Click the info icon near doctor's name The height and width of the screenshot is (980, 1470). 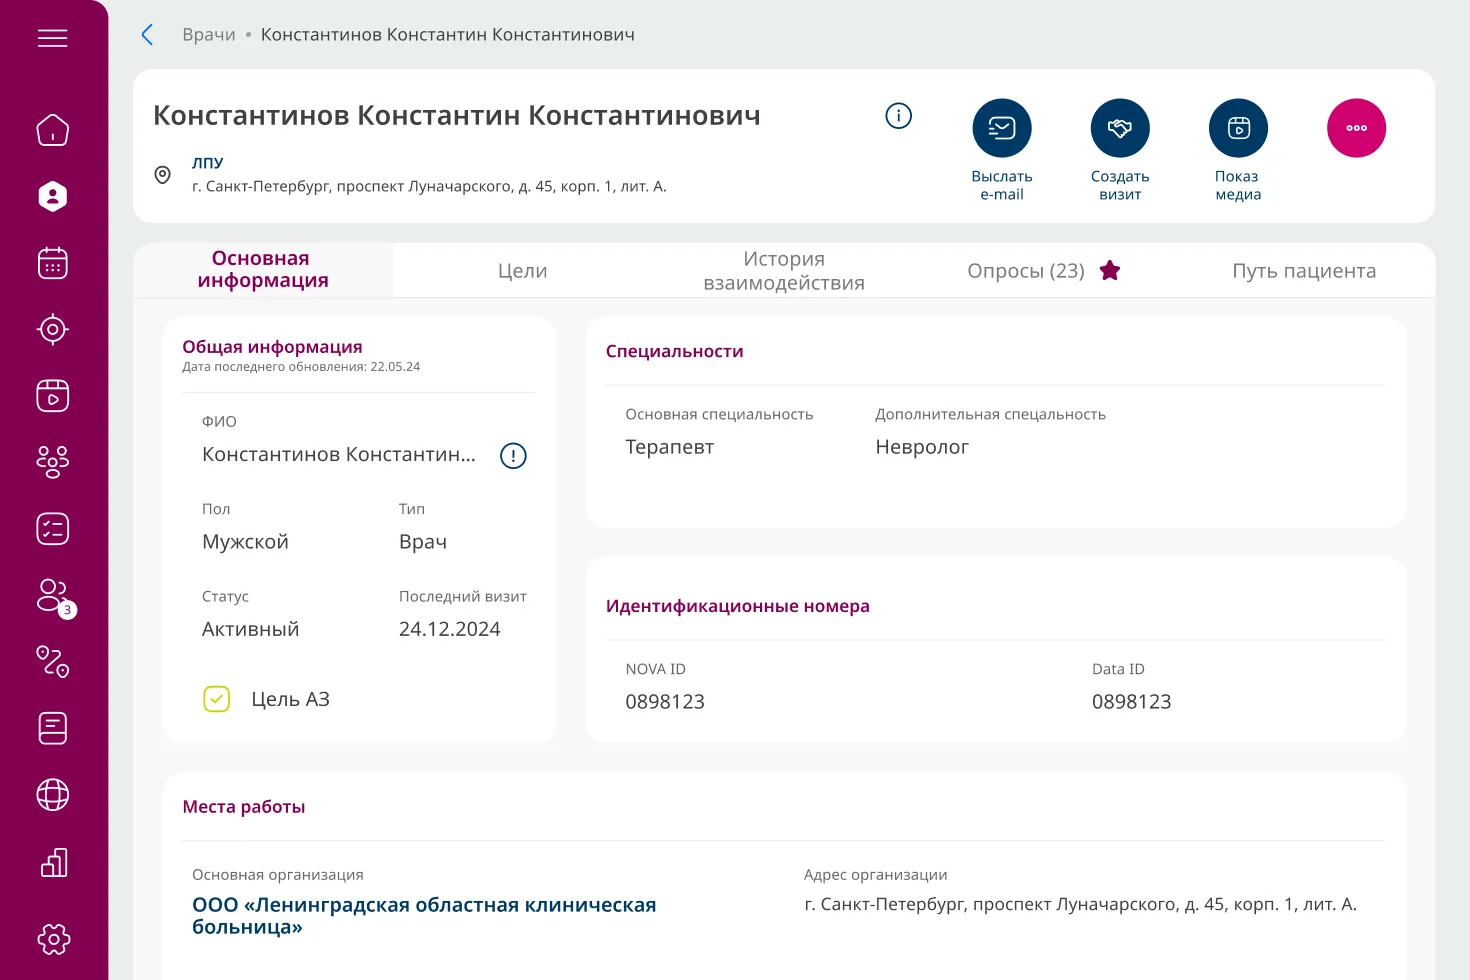click(898, 115)
